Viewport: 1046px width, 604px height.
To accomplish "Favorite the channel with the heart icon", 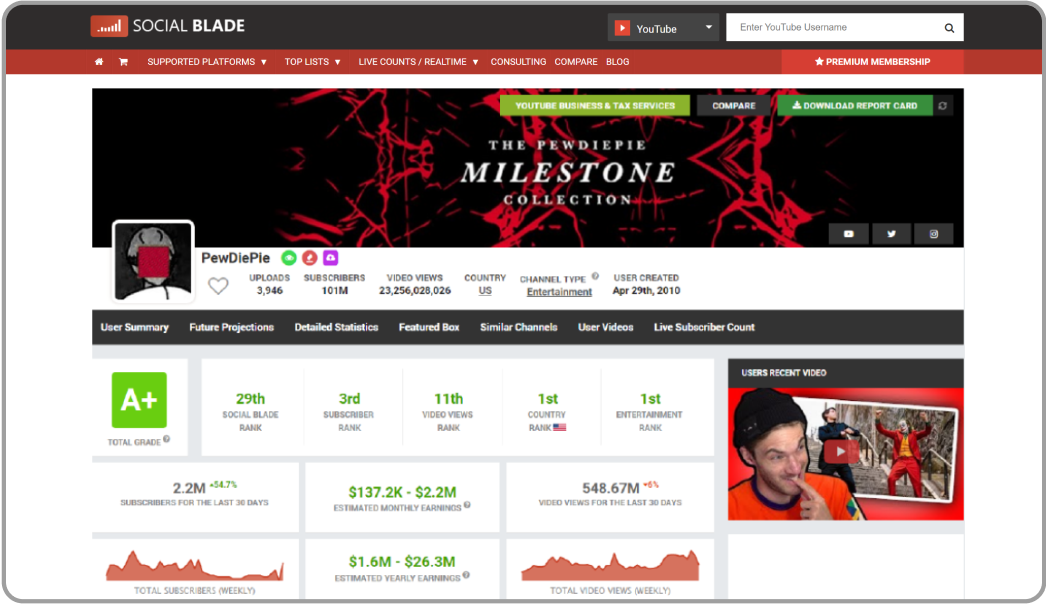I will click(x=218, y=286).
